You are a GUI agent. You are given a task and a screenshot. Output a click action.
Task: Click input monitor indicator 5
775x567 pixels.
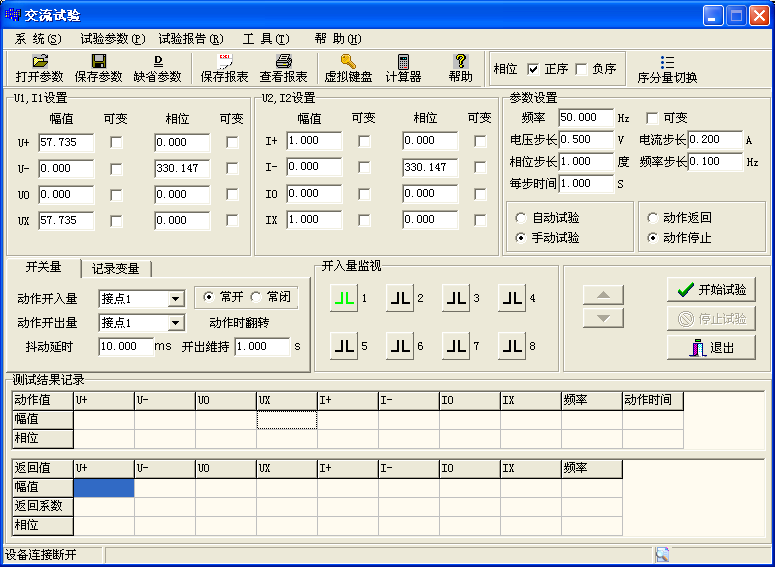(x=344, y=346)
